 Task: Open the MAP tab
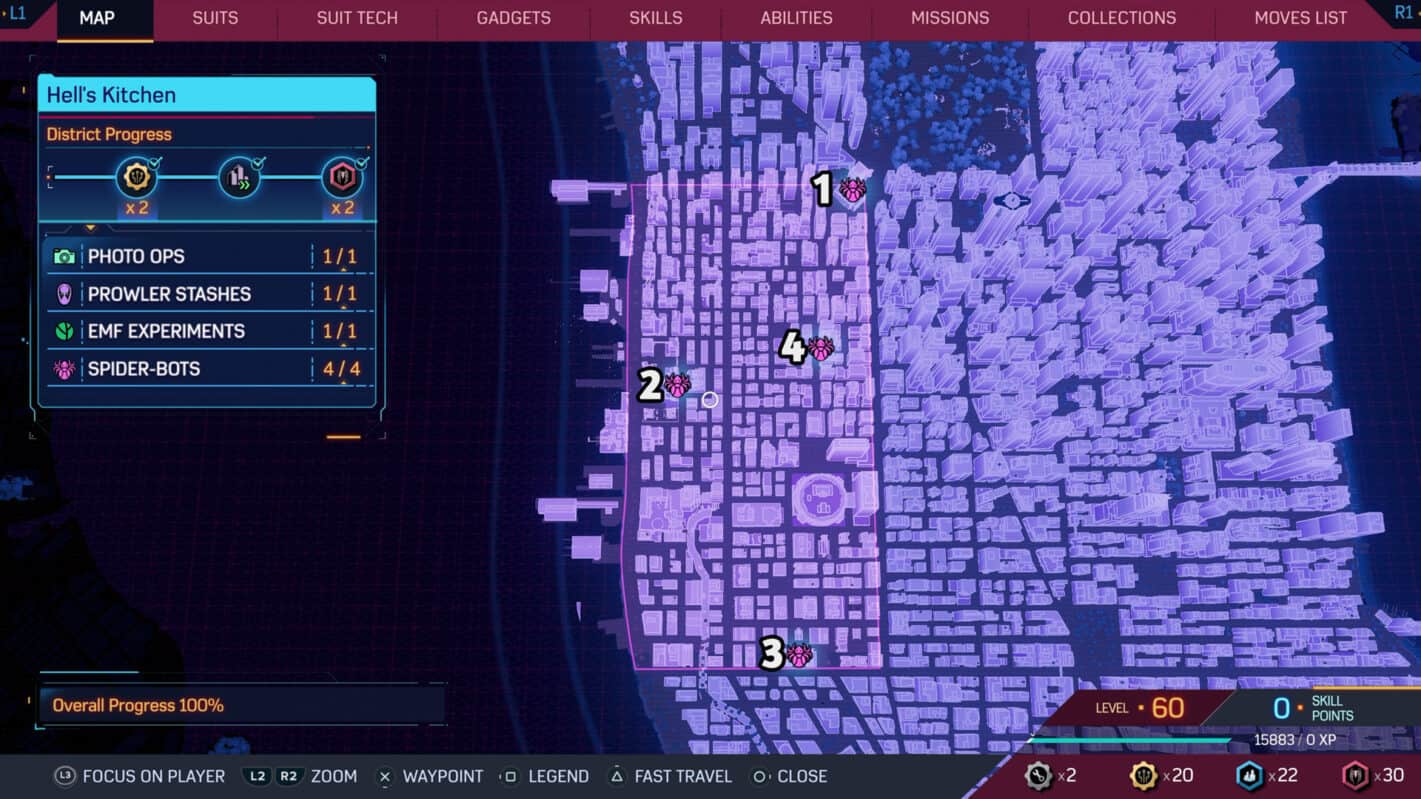tap(97, 18)
